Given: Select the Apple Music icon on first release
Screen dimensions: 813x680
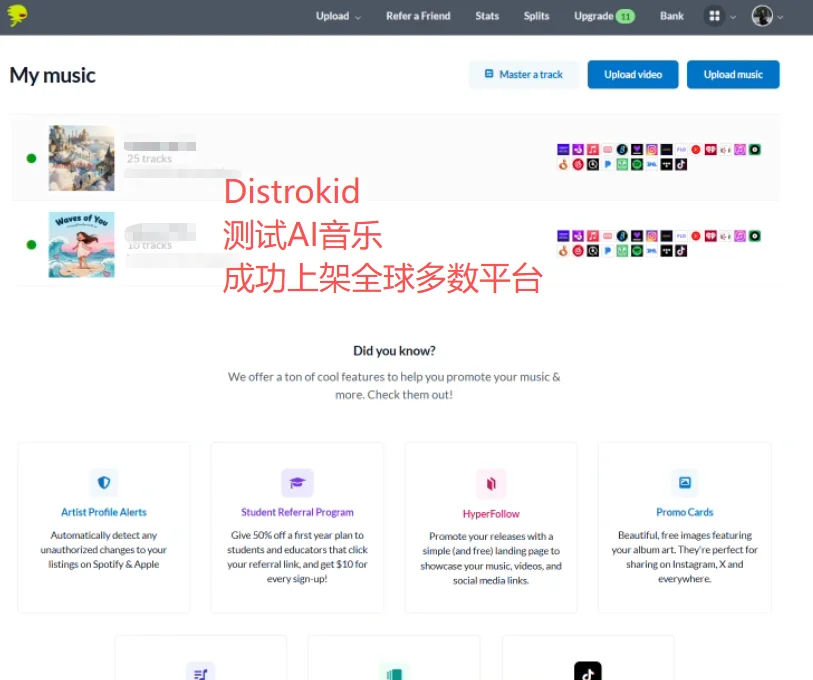Looking at the screenshot, I should click(x=592, y=148).
